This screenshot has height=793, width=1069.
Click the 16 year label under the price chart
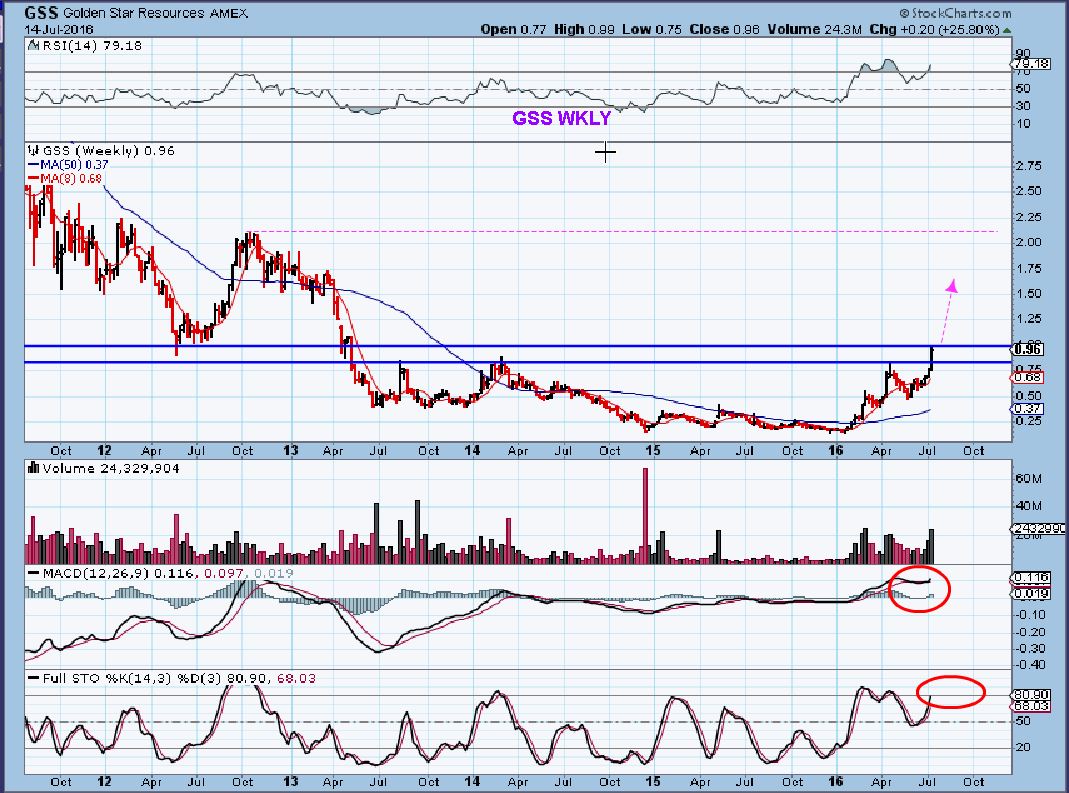click(x=836, y=450)
